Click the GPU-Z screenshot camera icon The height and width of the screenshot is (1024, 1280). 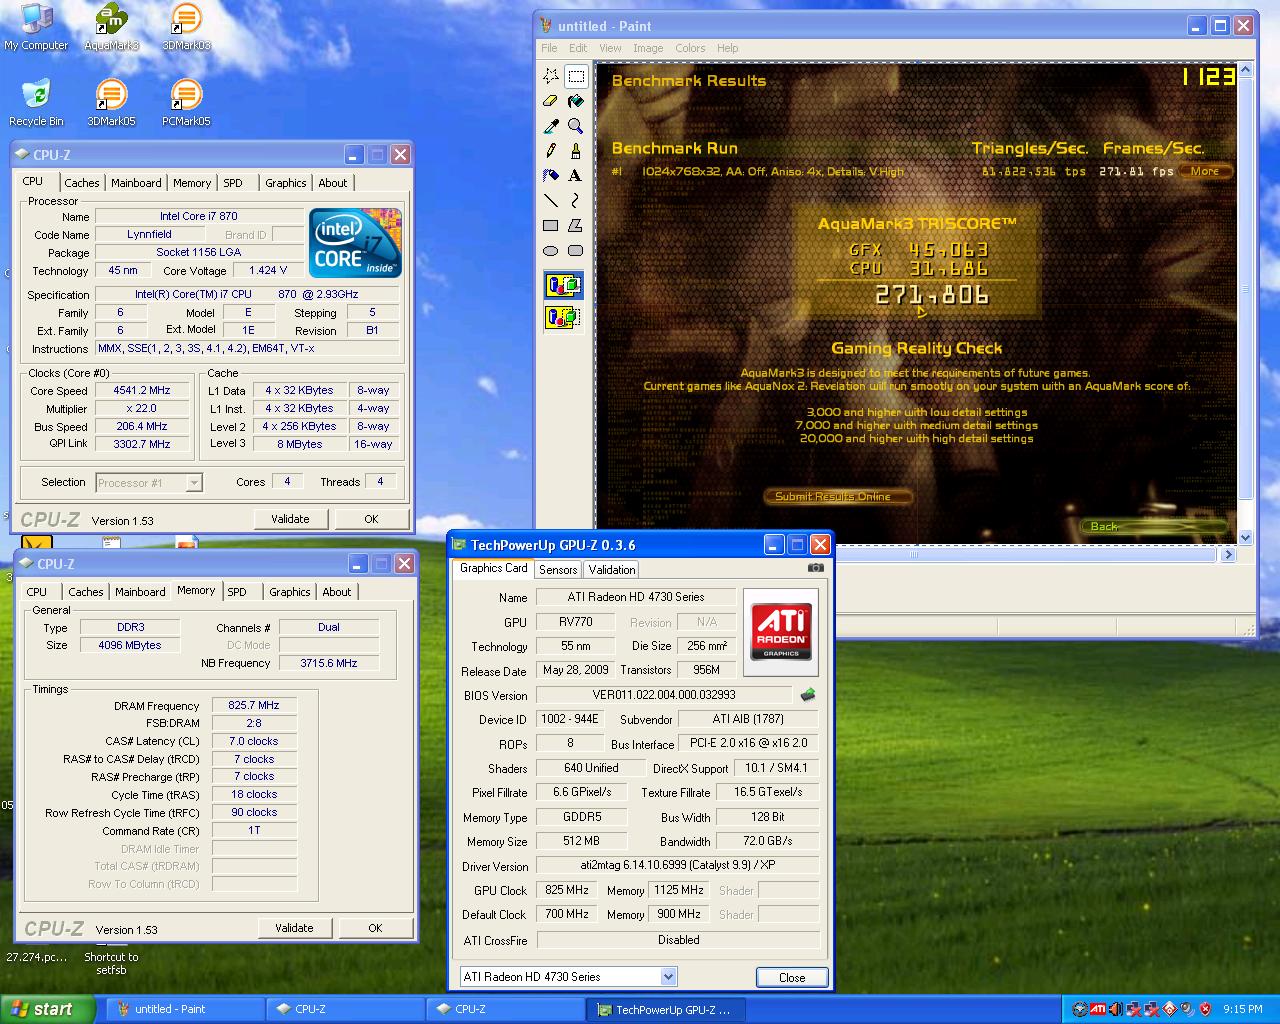(x=816, y=568)
